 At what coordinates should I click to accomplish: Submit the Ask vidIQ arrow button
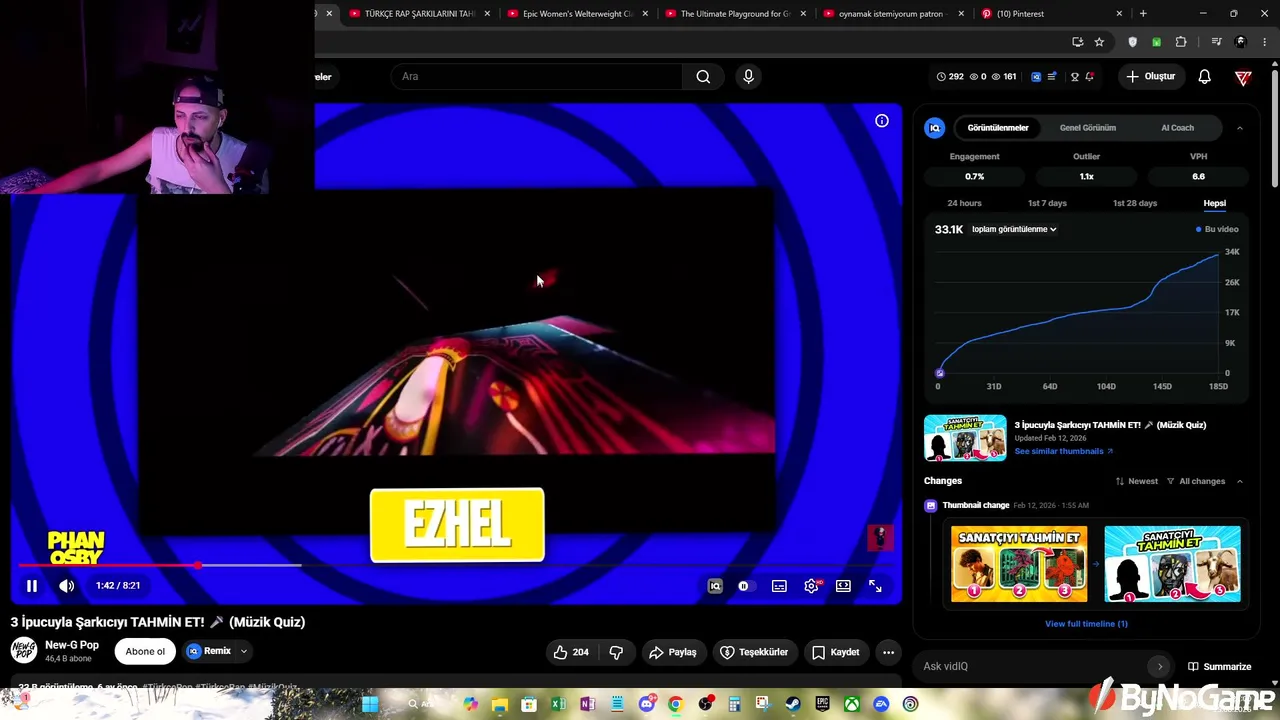[1159, 666]
